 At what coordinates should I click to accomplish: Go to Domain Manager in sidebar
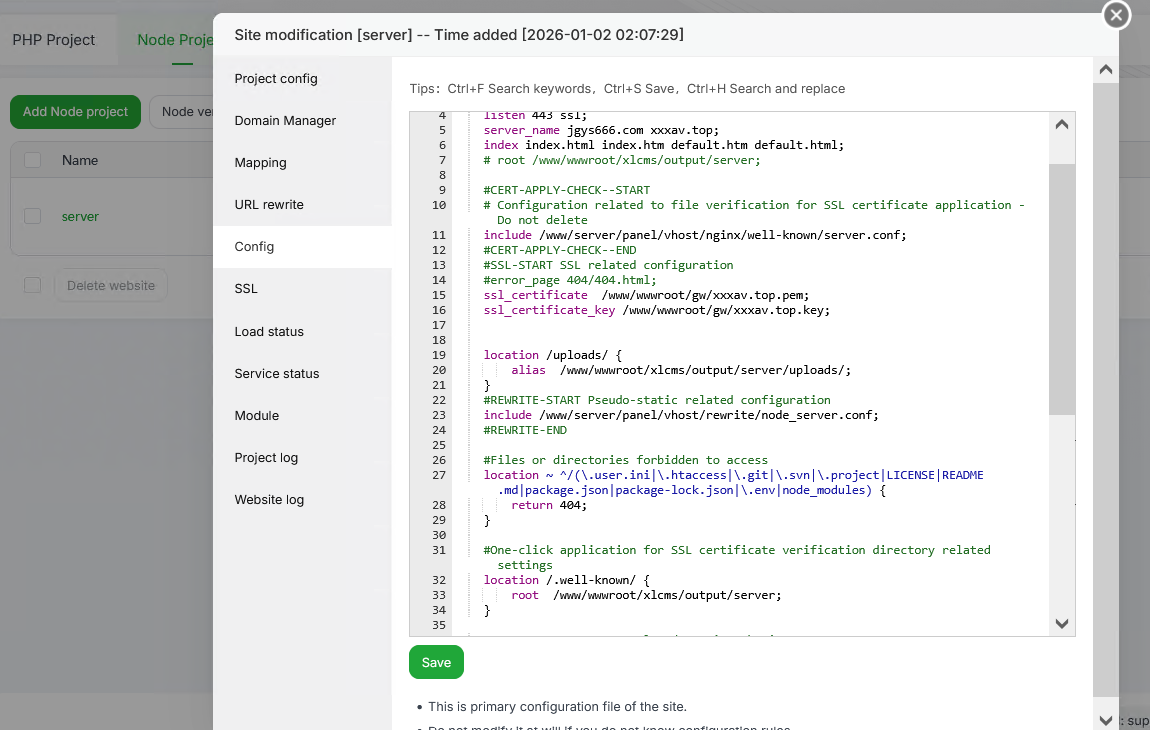(x=285, y=121)
